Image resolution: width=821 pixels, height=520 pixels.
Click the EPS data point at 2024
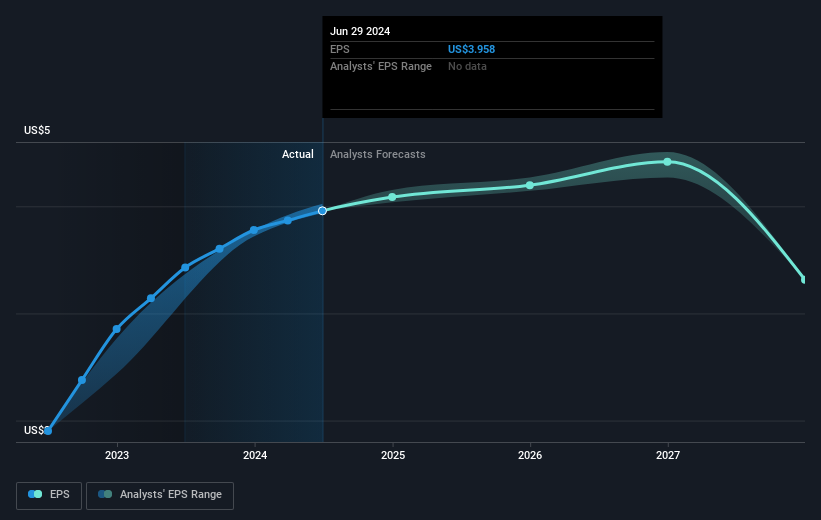254,230
